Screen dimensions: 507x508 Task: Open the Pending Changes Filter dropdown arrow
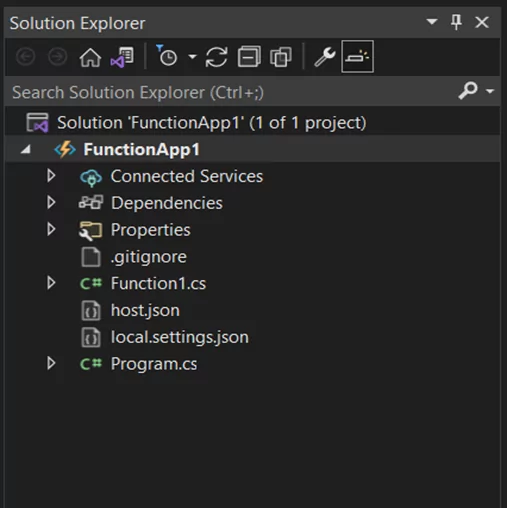(192, 57)
